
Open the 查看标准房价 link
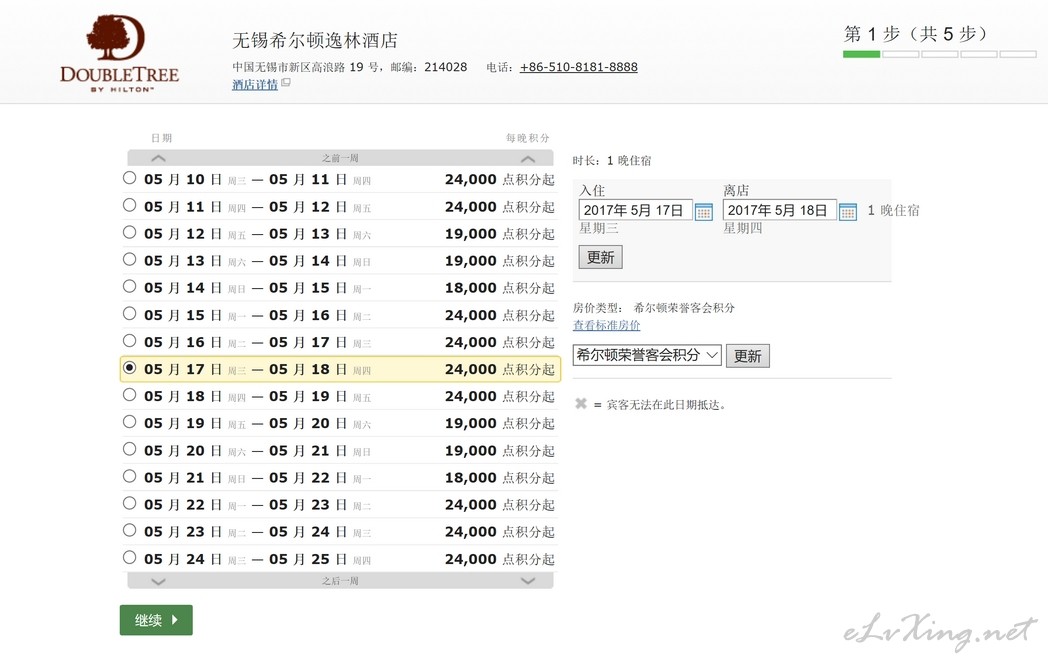606,325
